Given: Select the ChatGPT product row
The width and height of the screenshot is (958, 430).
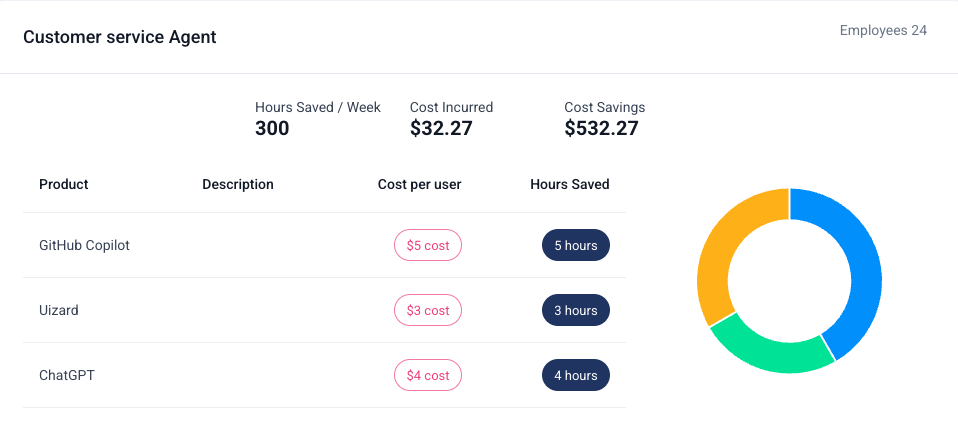Looking at the screenshot, I should [67, 375].
